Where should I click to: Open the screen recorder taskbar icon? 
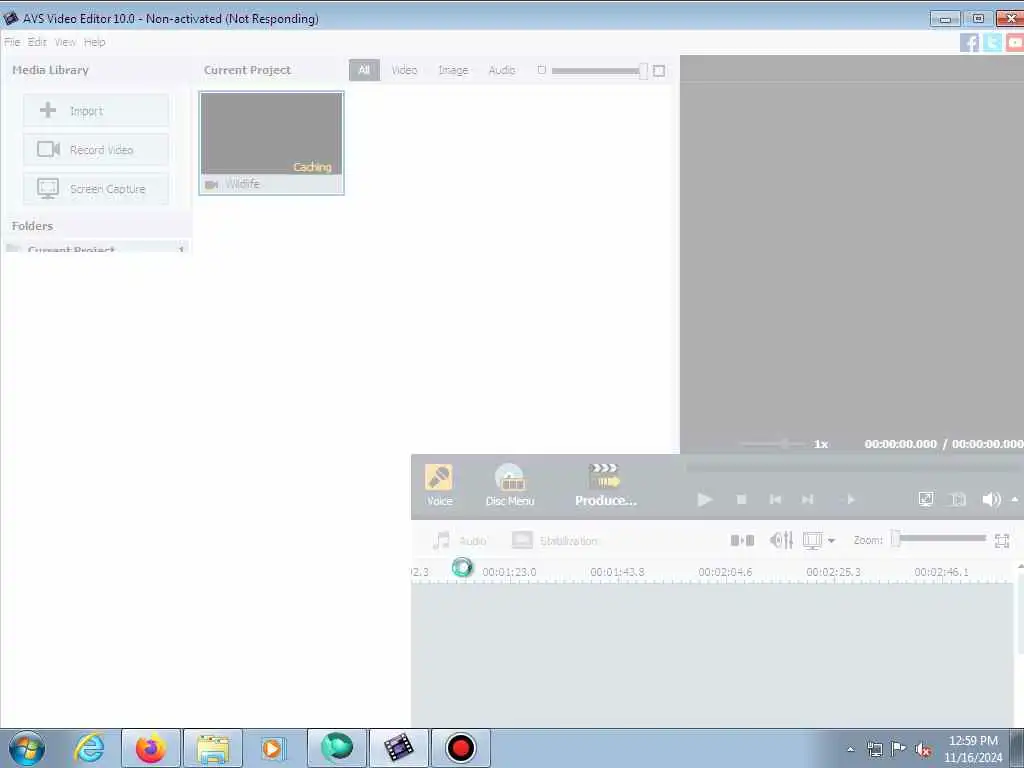[460, 748]
